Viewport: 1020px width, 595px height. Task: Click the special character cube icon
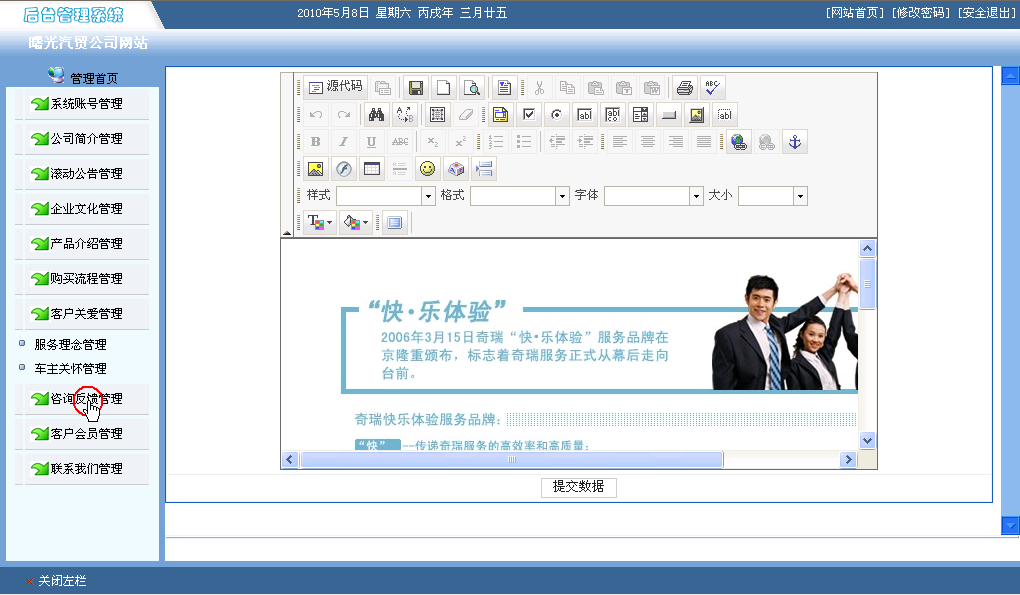[455, 169]
